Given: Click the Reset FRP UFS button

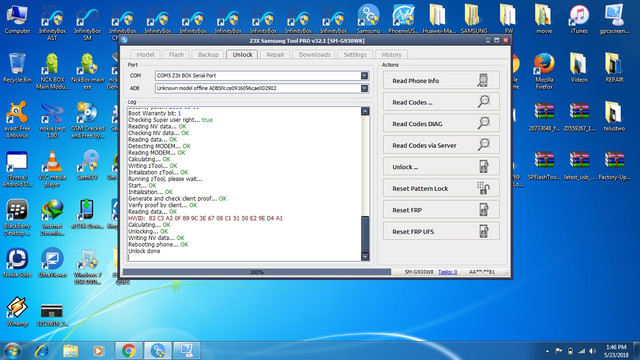Looking at the screenshot, I should [441, 231].
